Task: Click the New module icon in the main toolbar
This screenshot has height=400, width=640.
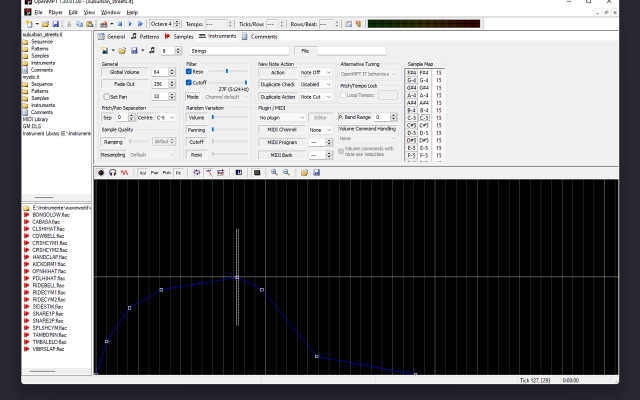Action: 29,24
